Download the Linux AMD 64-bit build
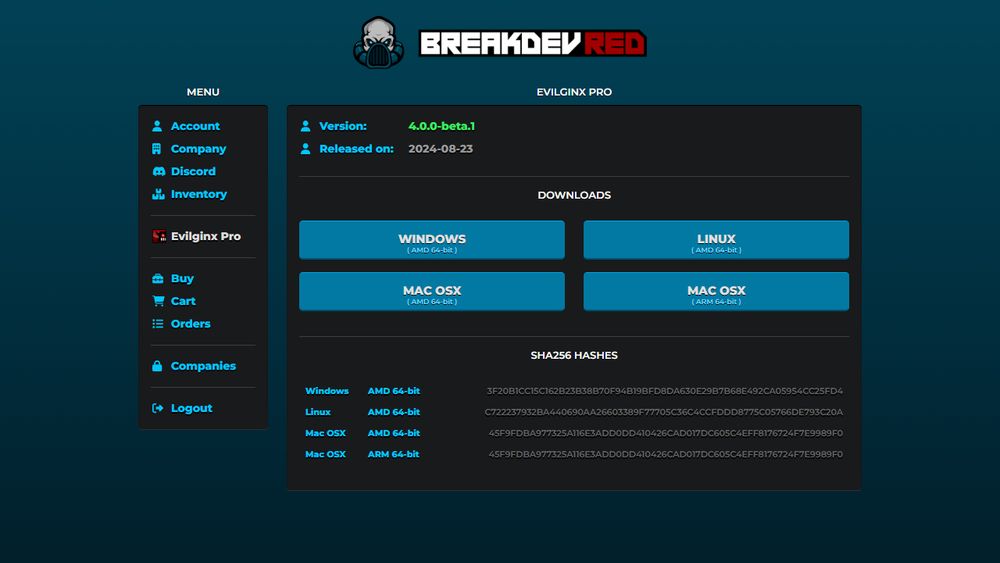 [716, 240]
